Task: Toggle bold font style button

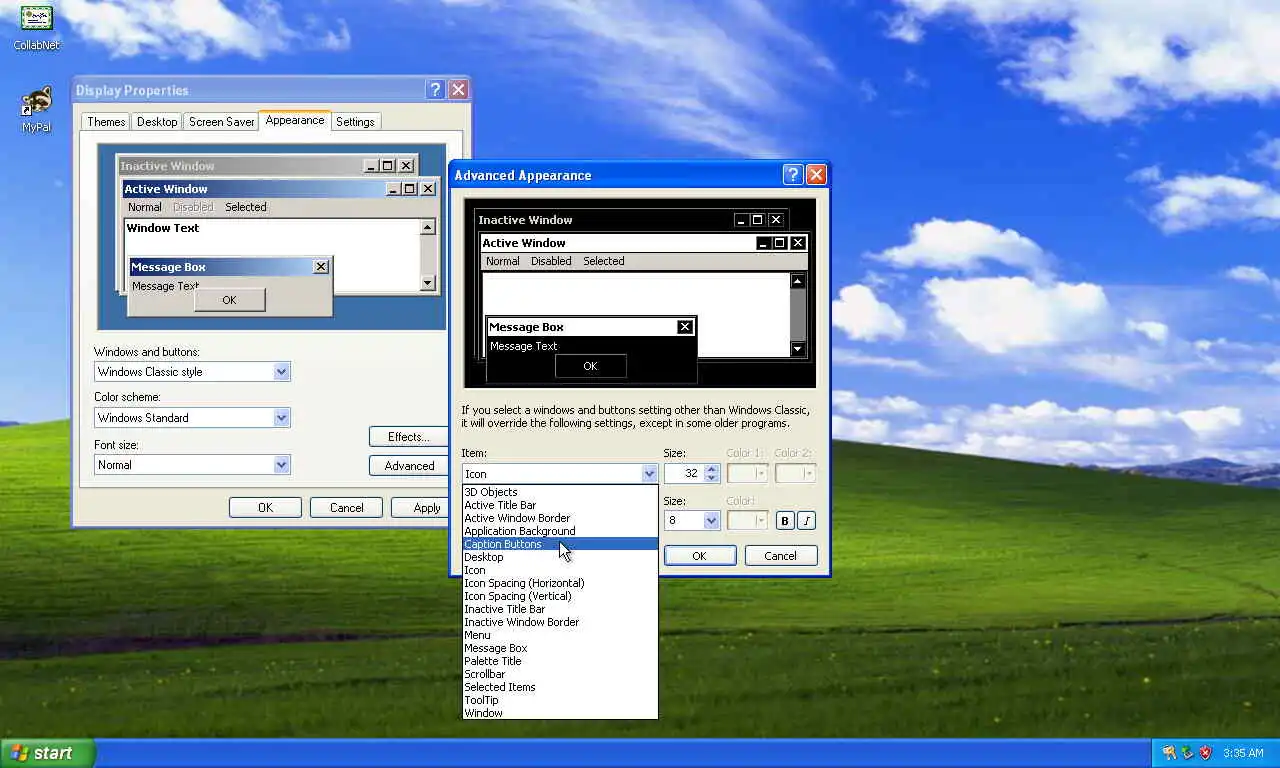Action: 785,521
